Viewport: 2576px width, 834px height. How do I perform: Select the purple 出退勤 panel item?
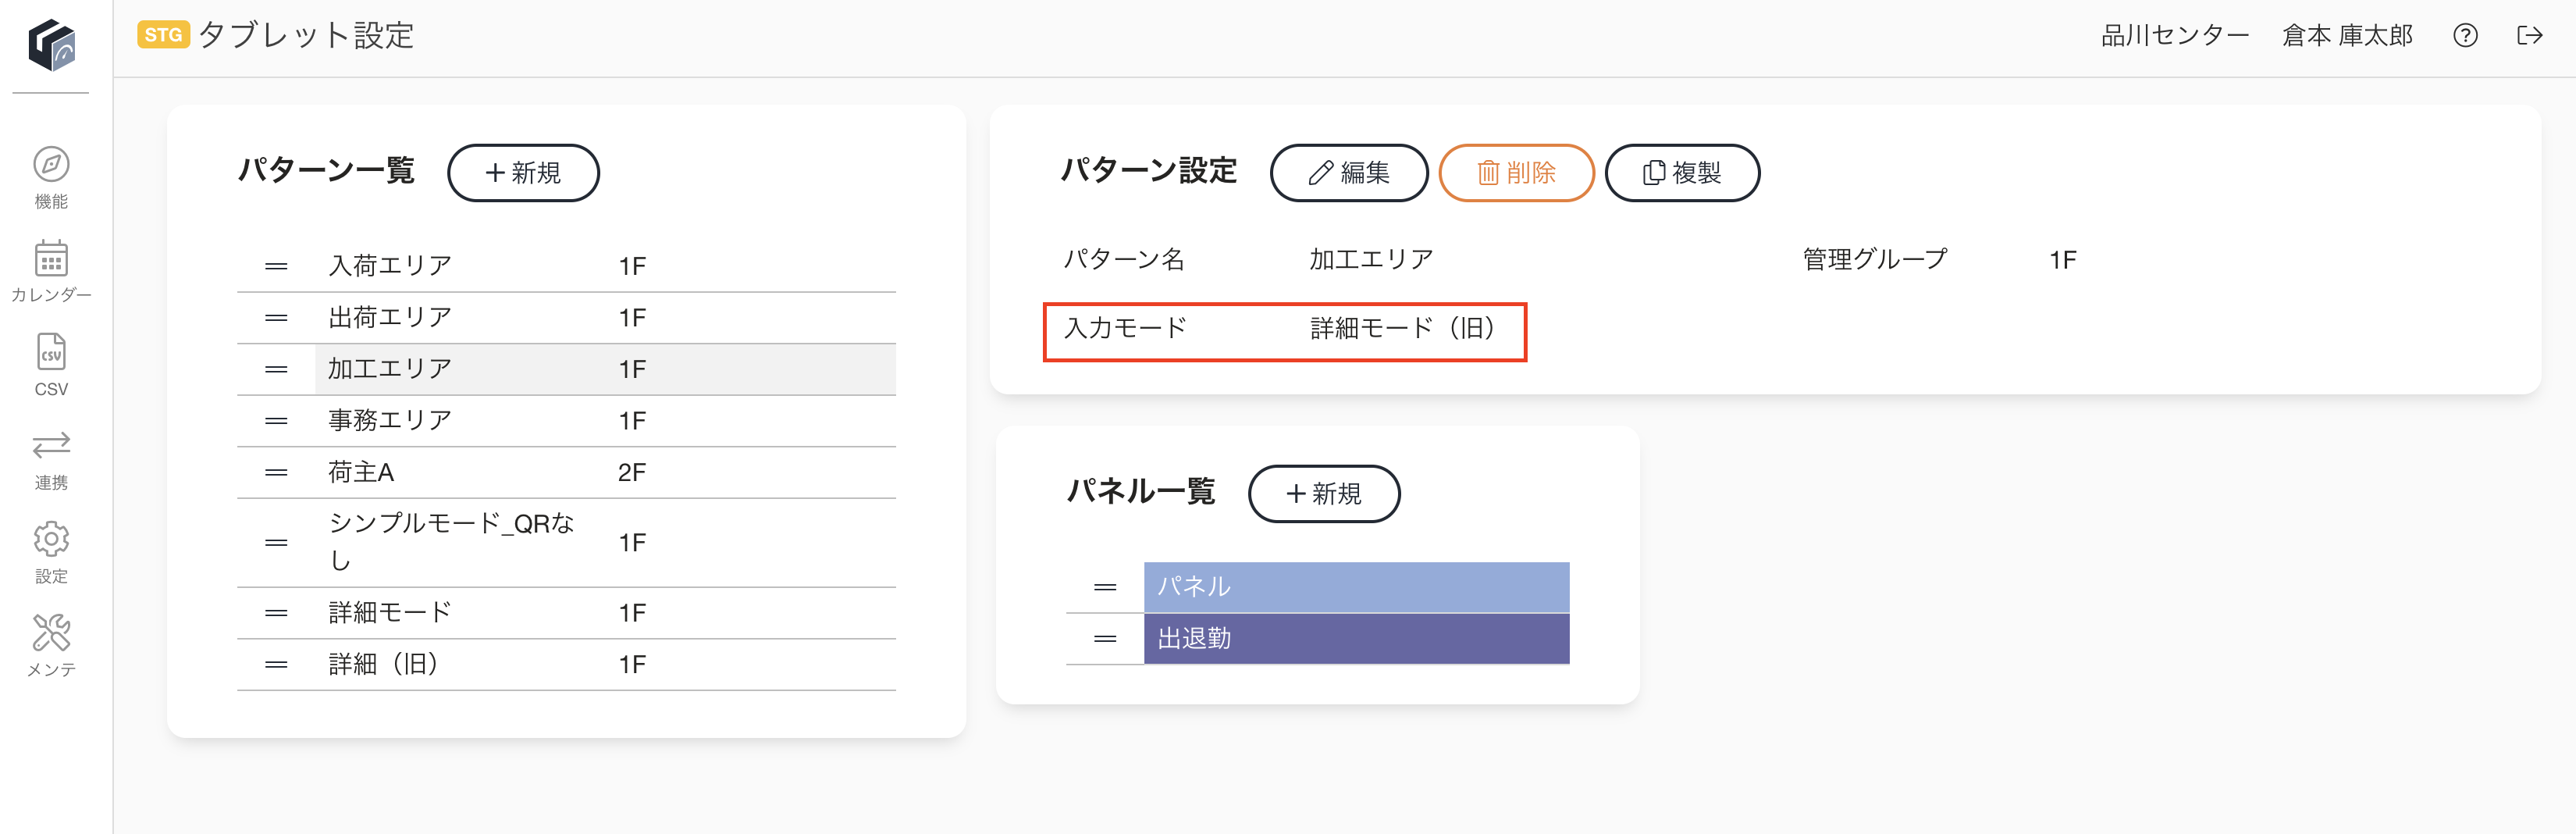coord(1356,639)
